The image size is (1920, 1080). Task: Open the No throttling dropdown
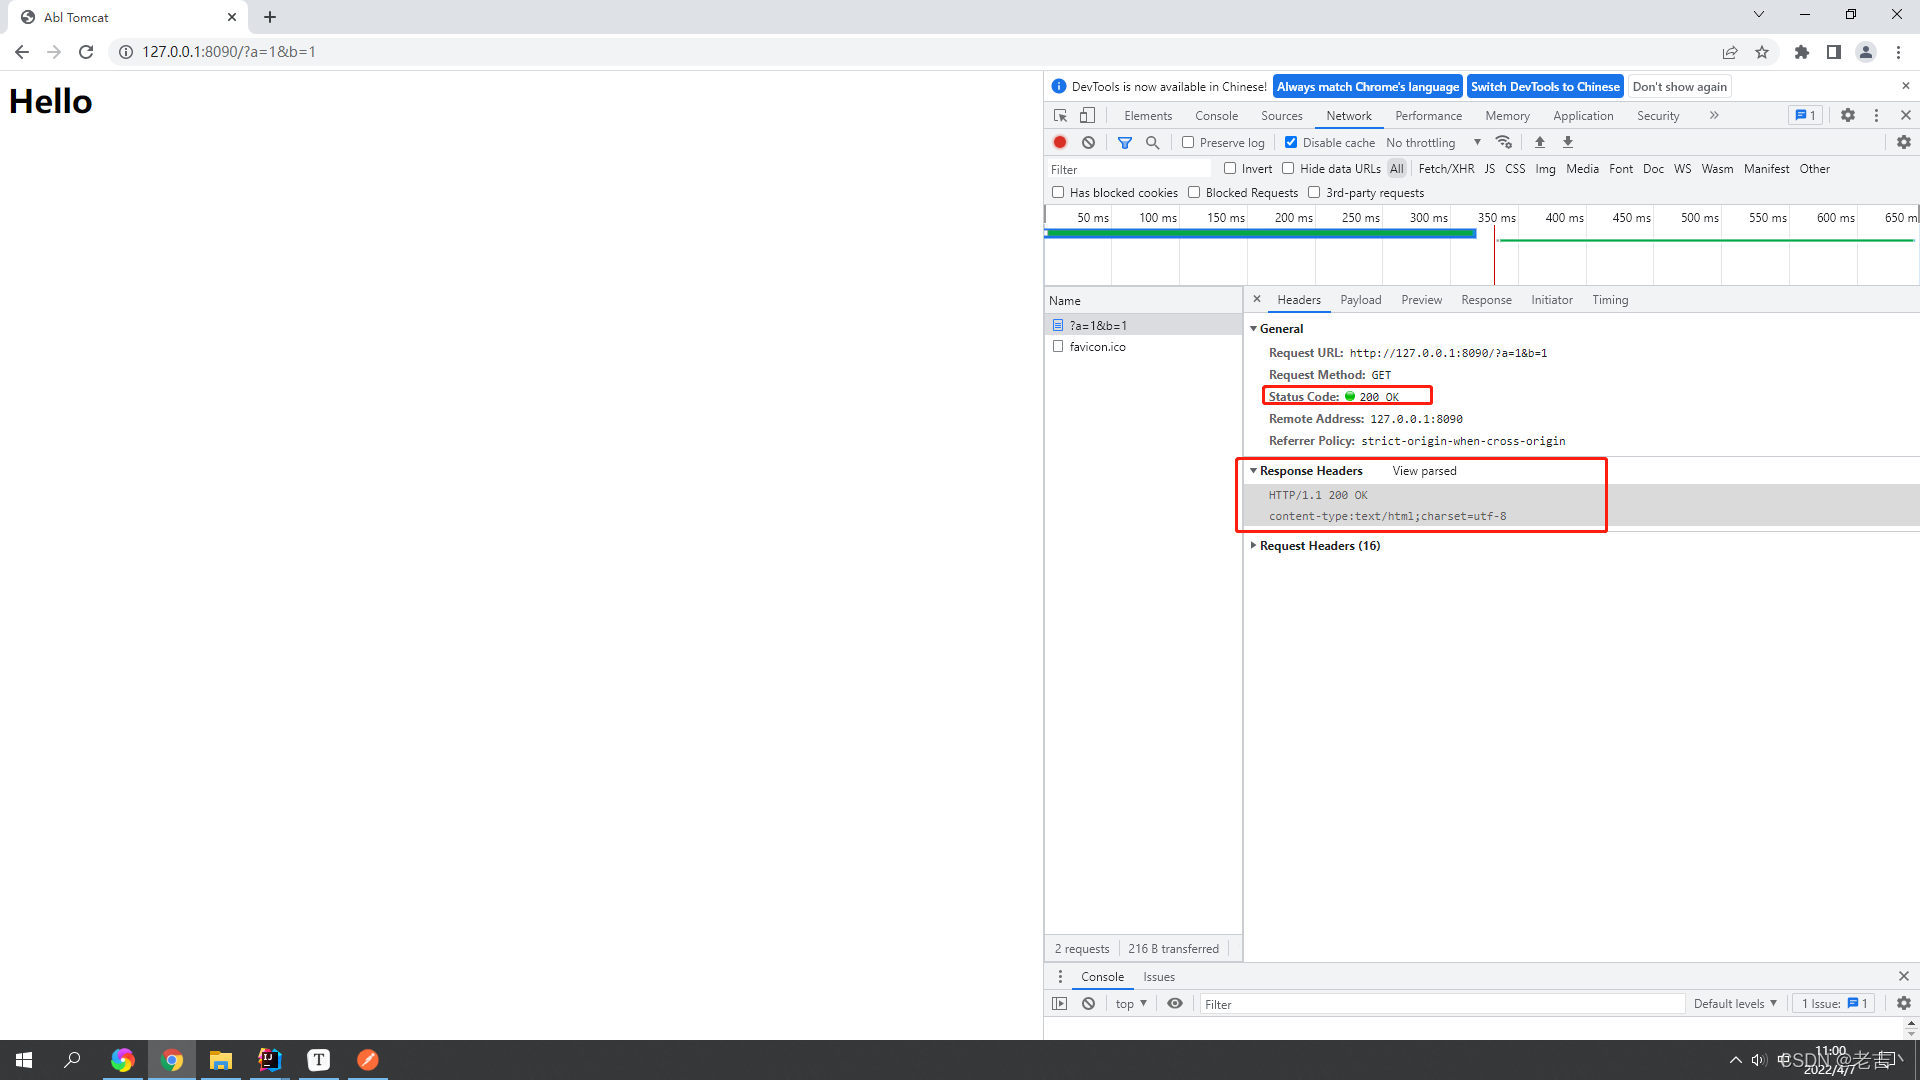pyautogui.click(x=1433, y=142)
